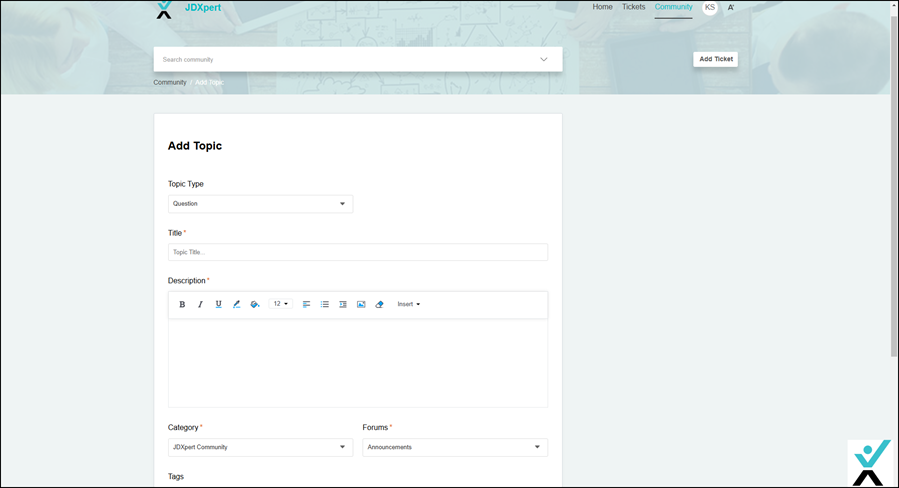Go to the Tickets tab

click(633, 7)
